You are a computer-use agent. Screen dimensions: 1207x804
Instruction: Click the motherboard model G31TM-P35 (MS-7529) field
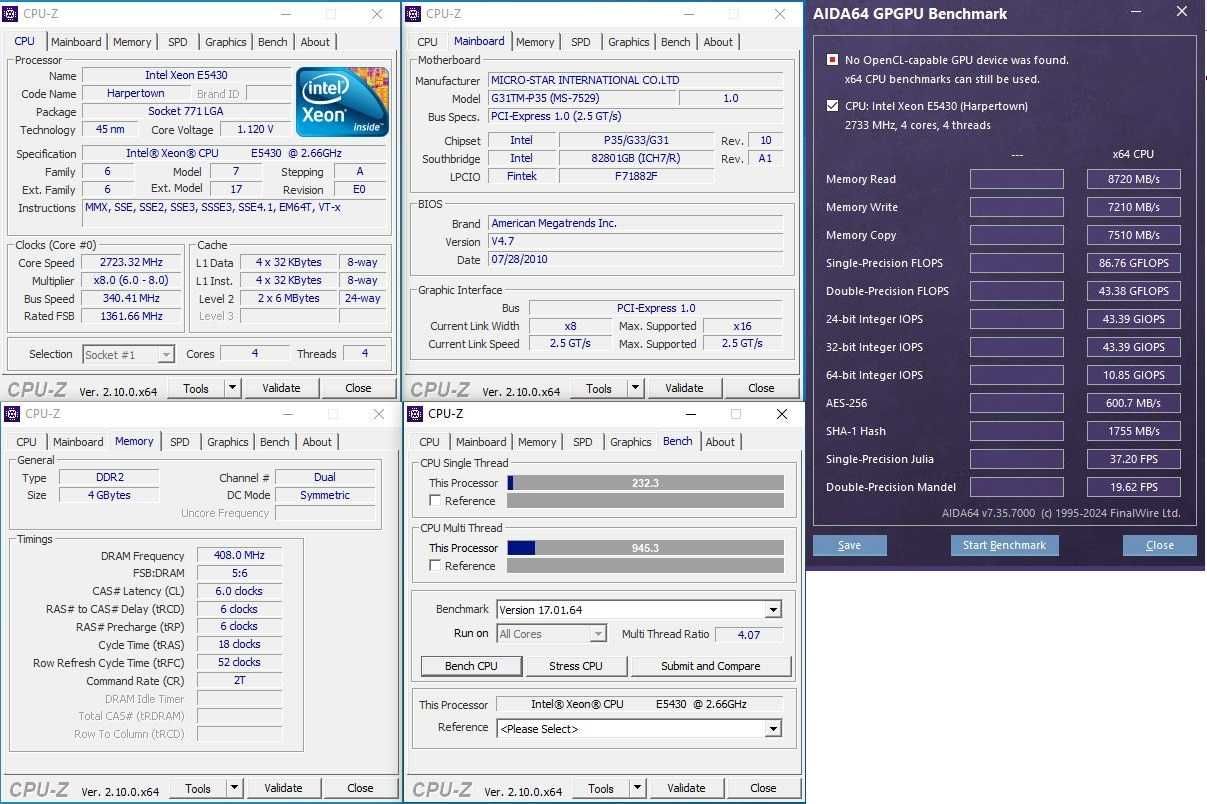pos(582,99)
